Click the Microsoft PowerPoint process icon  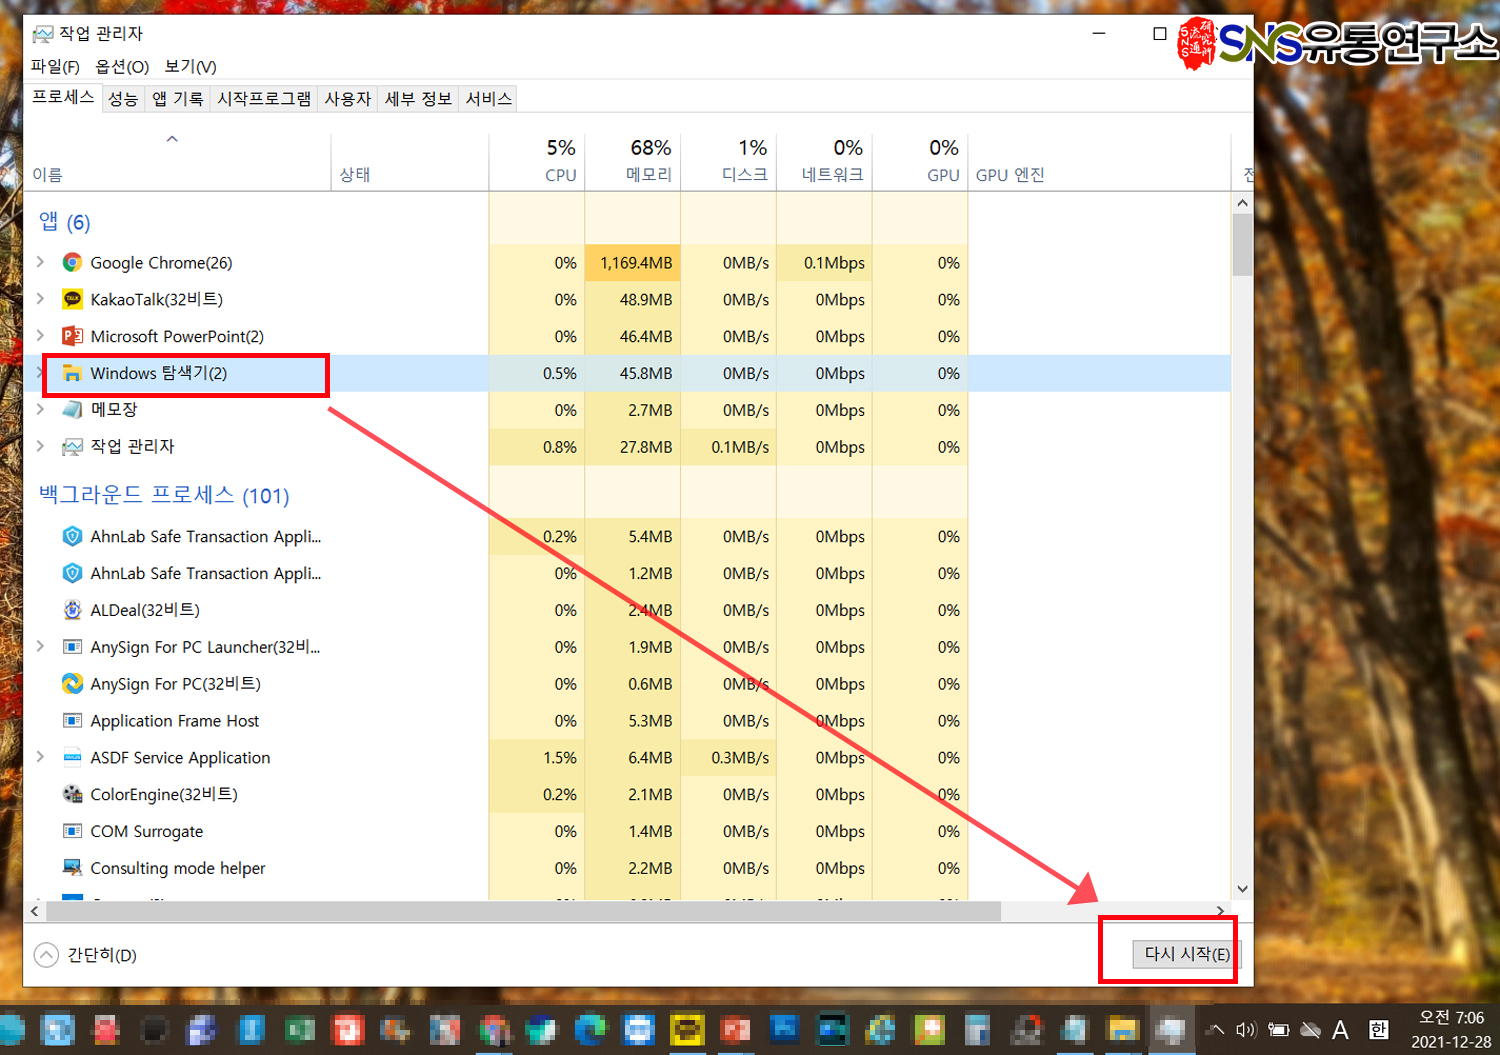[72, 336]
